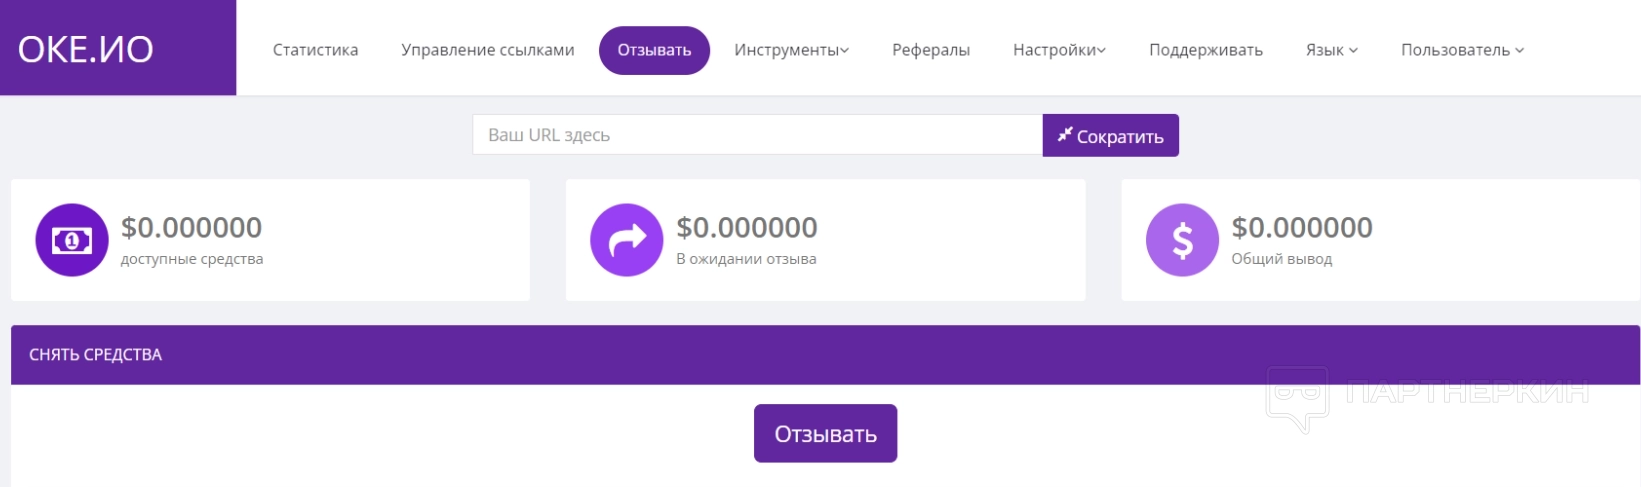Image resolution: width=1641 pixels, height=487 pixels.
Task: Focus the Ваш URL здесь input field
Action: (757, 135)
